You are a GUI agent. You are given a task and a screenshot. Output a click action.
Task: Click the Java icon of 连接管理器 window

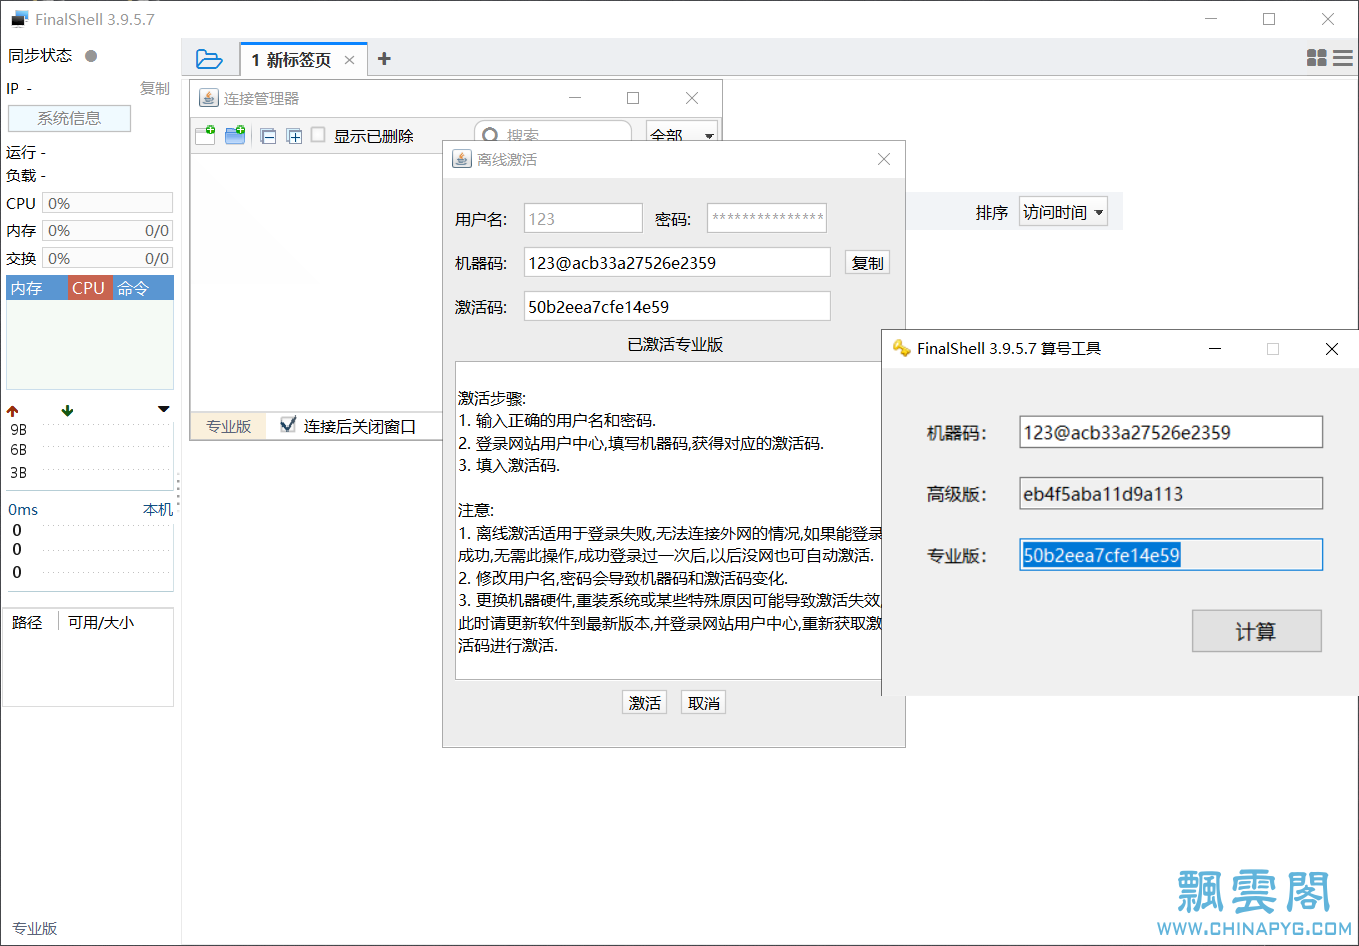coord(208,98)
